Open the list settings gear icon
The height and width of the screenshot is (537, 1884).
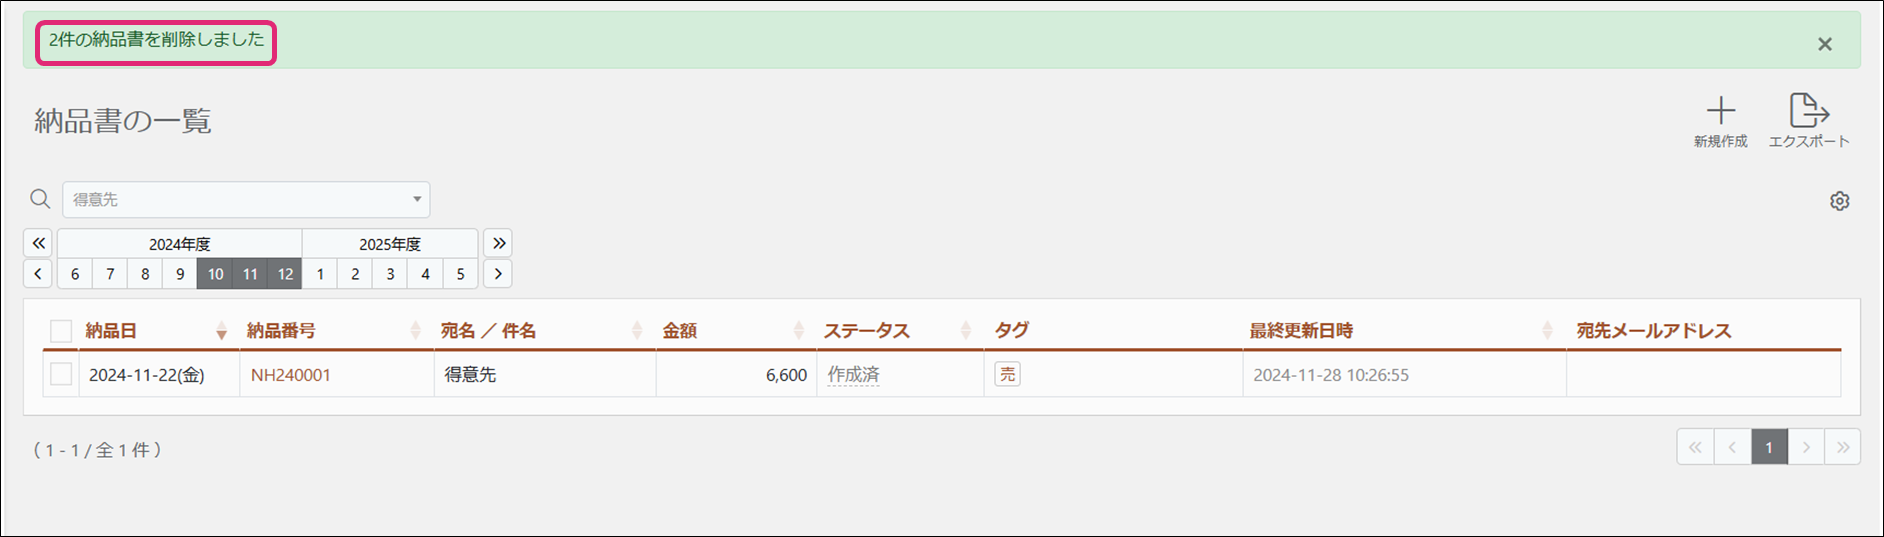(1839, 201)
